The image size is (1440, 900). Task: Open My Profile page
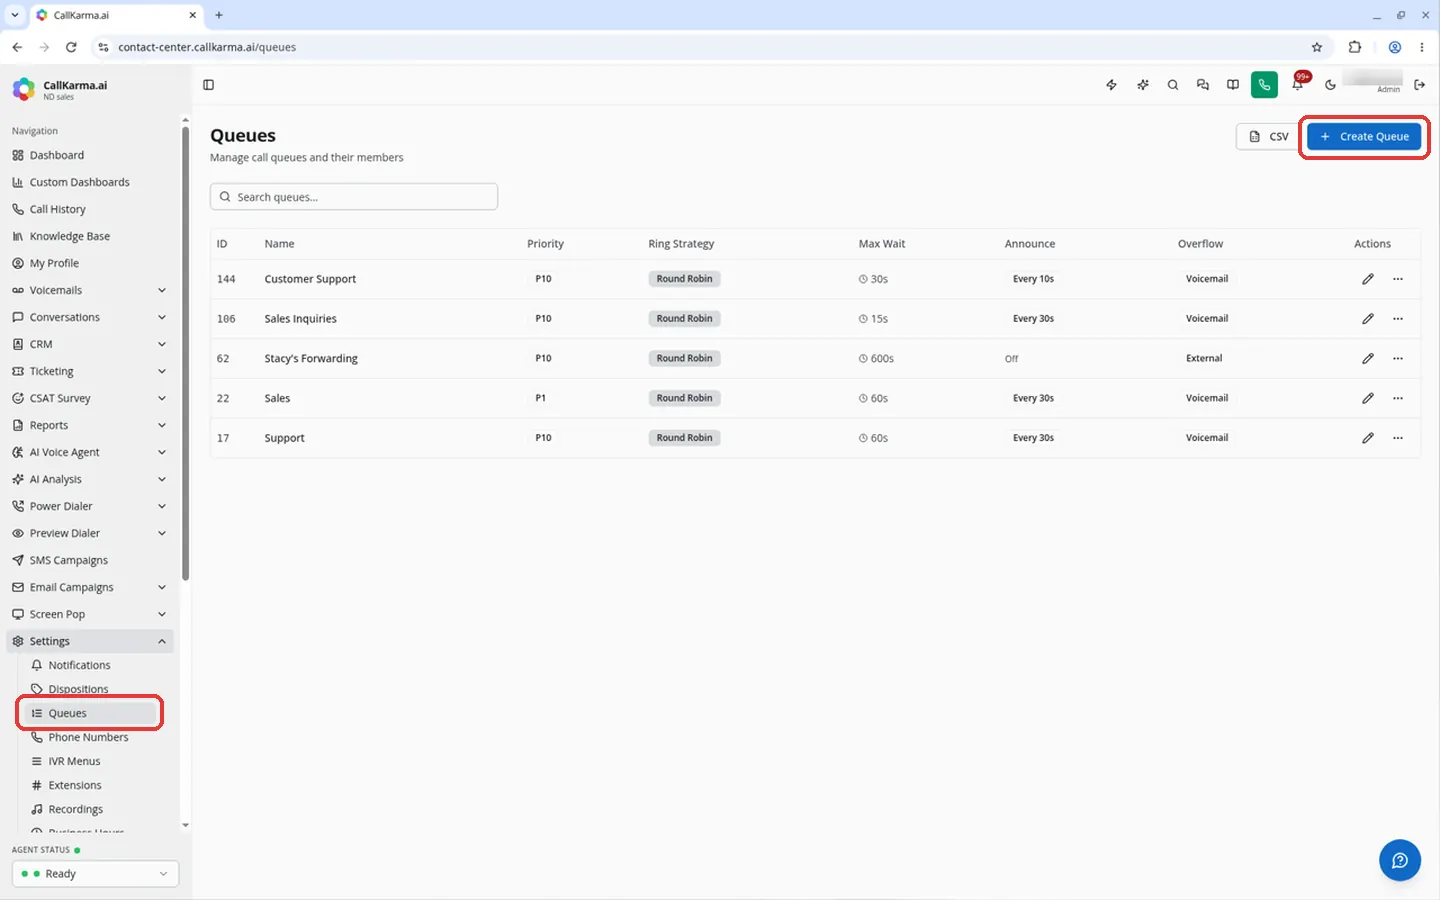(90, 263)
